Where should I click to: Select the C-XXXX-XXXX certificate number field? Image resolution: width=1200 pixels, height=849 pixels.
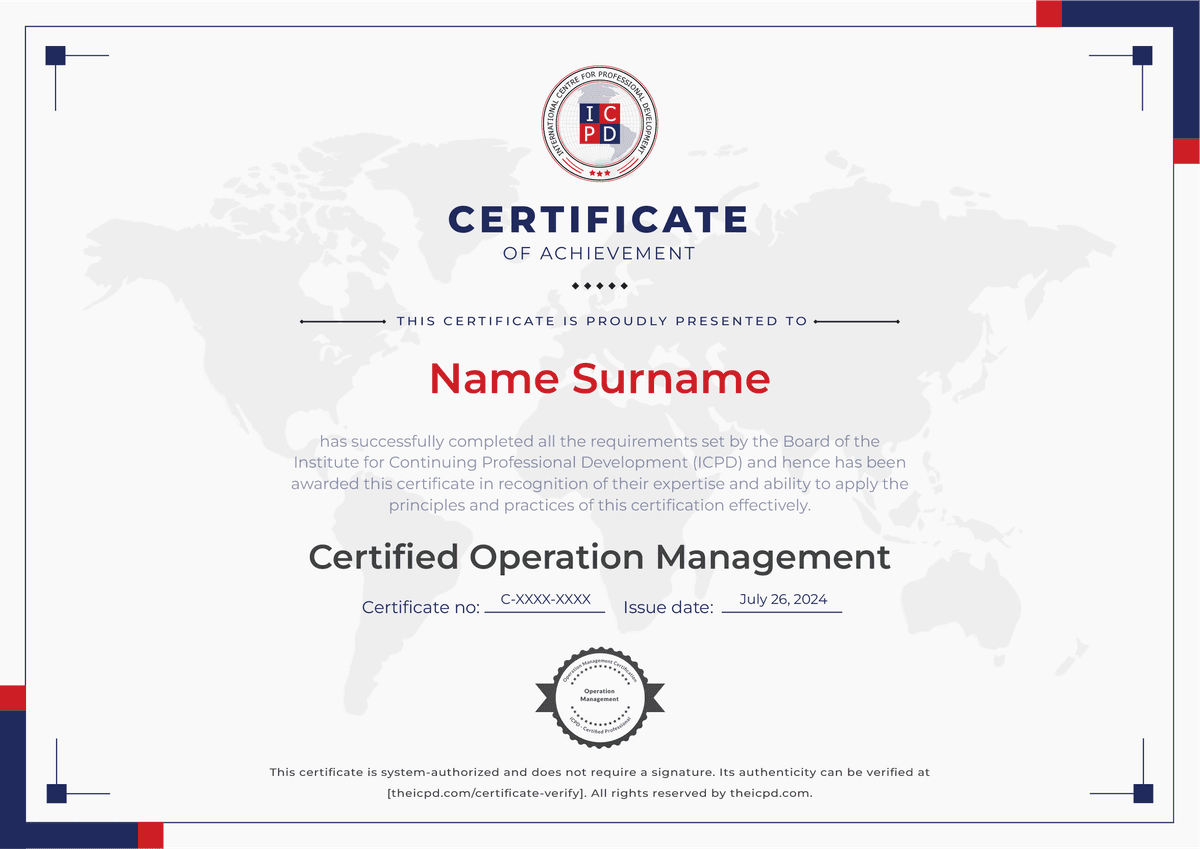click(x=545, y=600)
